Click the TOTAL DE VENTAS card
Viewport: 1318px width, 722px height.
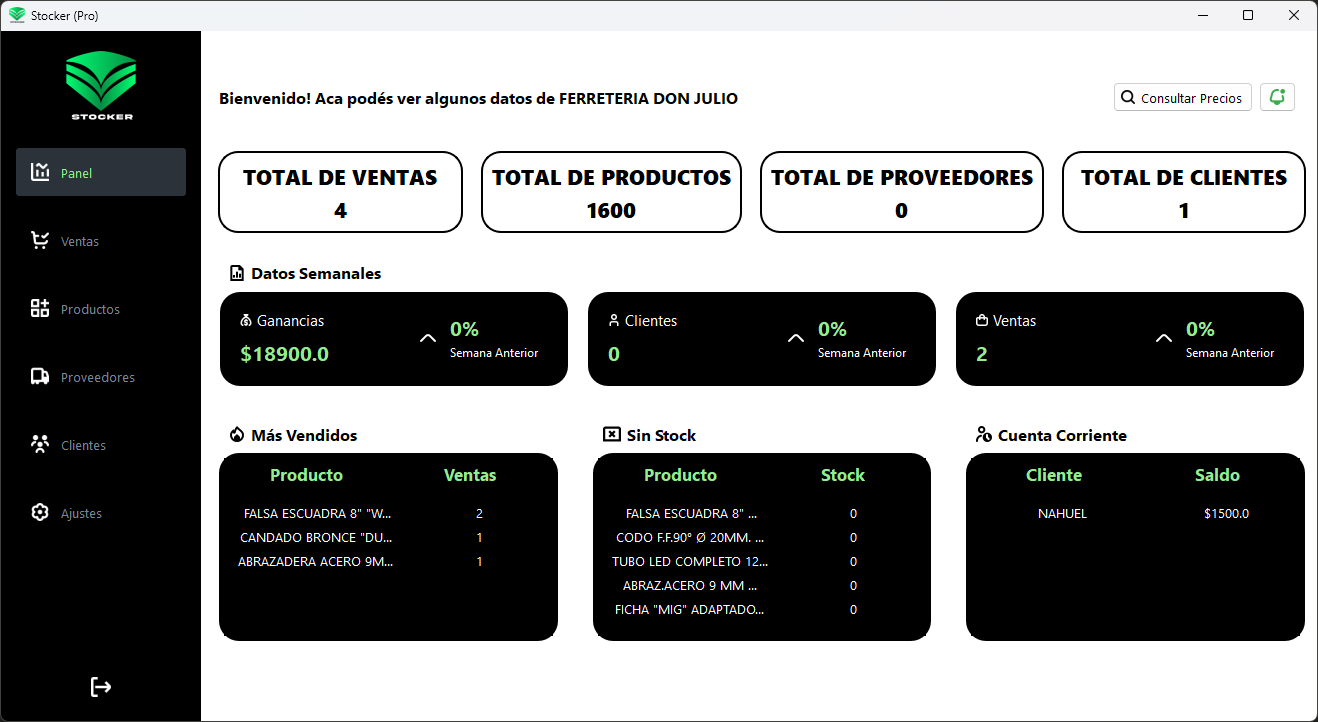(340, 191)
